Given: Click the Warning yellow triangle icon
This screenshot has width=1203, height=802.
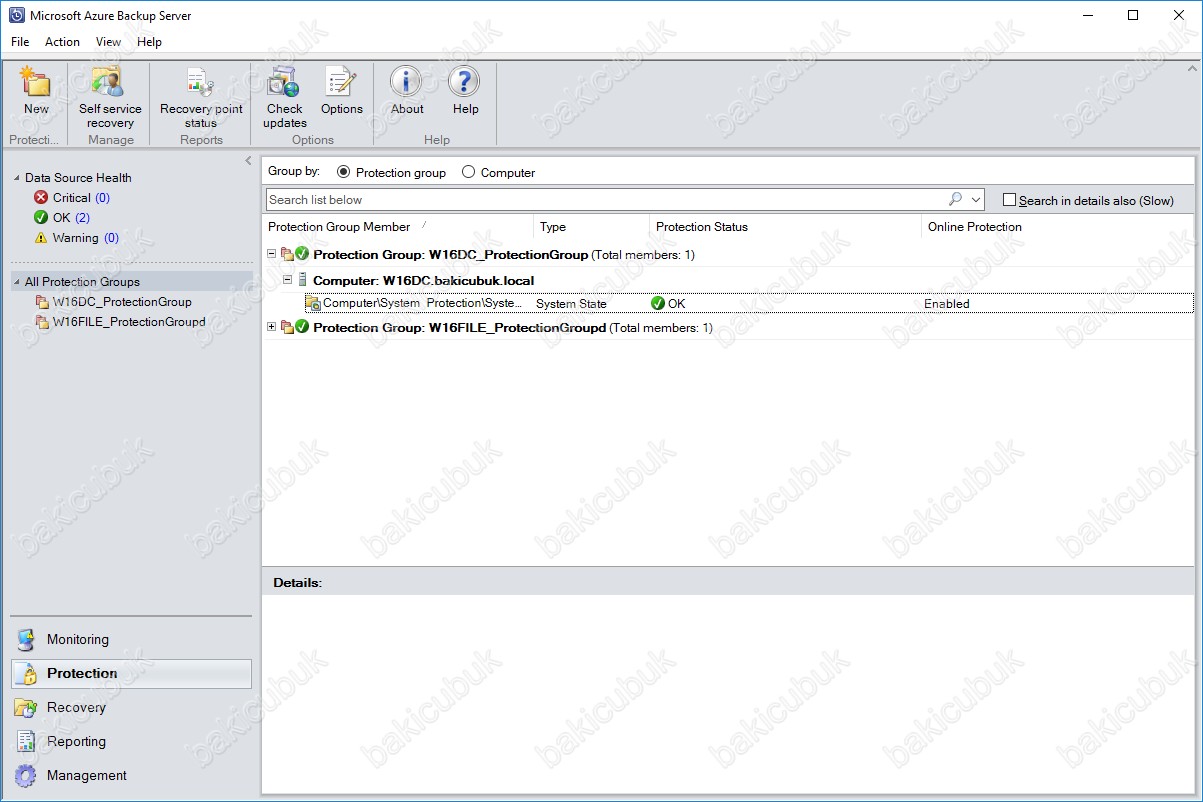Looking at the screenshot, I should 41,238.
